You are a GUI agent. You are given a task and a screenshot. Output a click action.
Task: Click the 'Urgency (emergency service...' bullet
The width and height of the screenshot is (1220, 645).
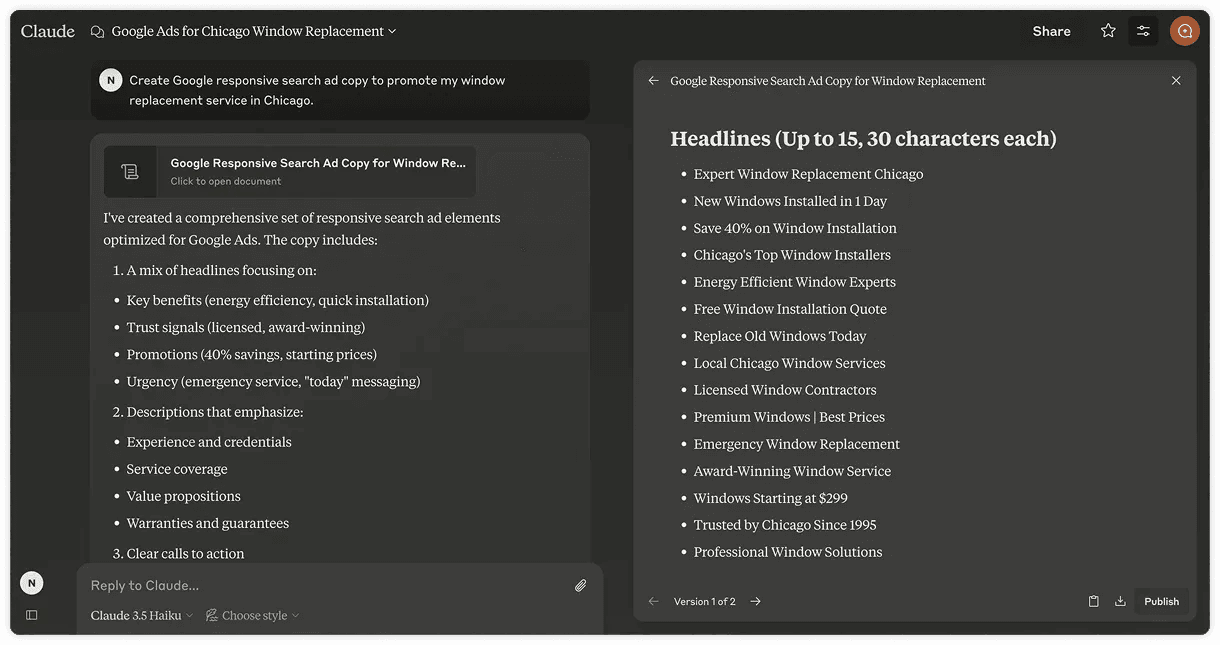coord(273,381)
